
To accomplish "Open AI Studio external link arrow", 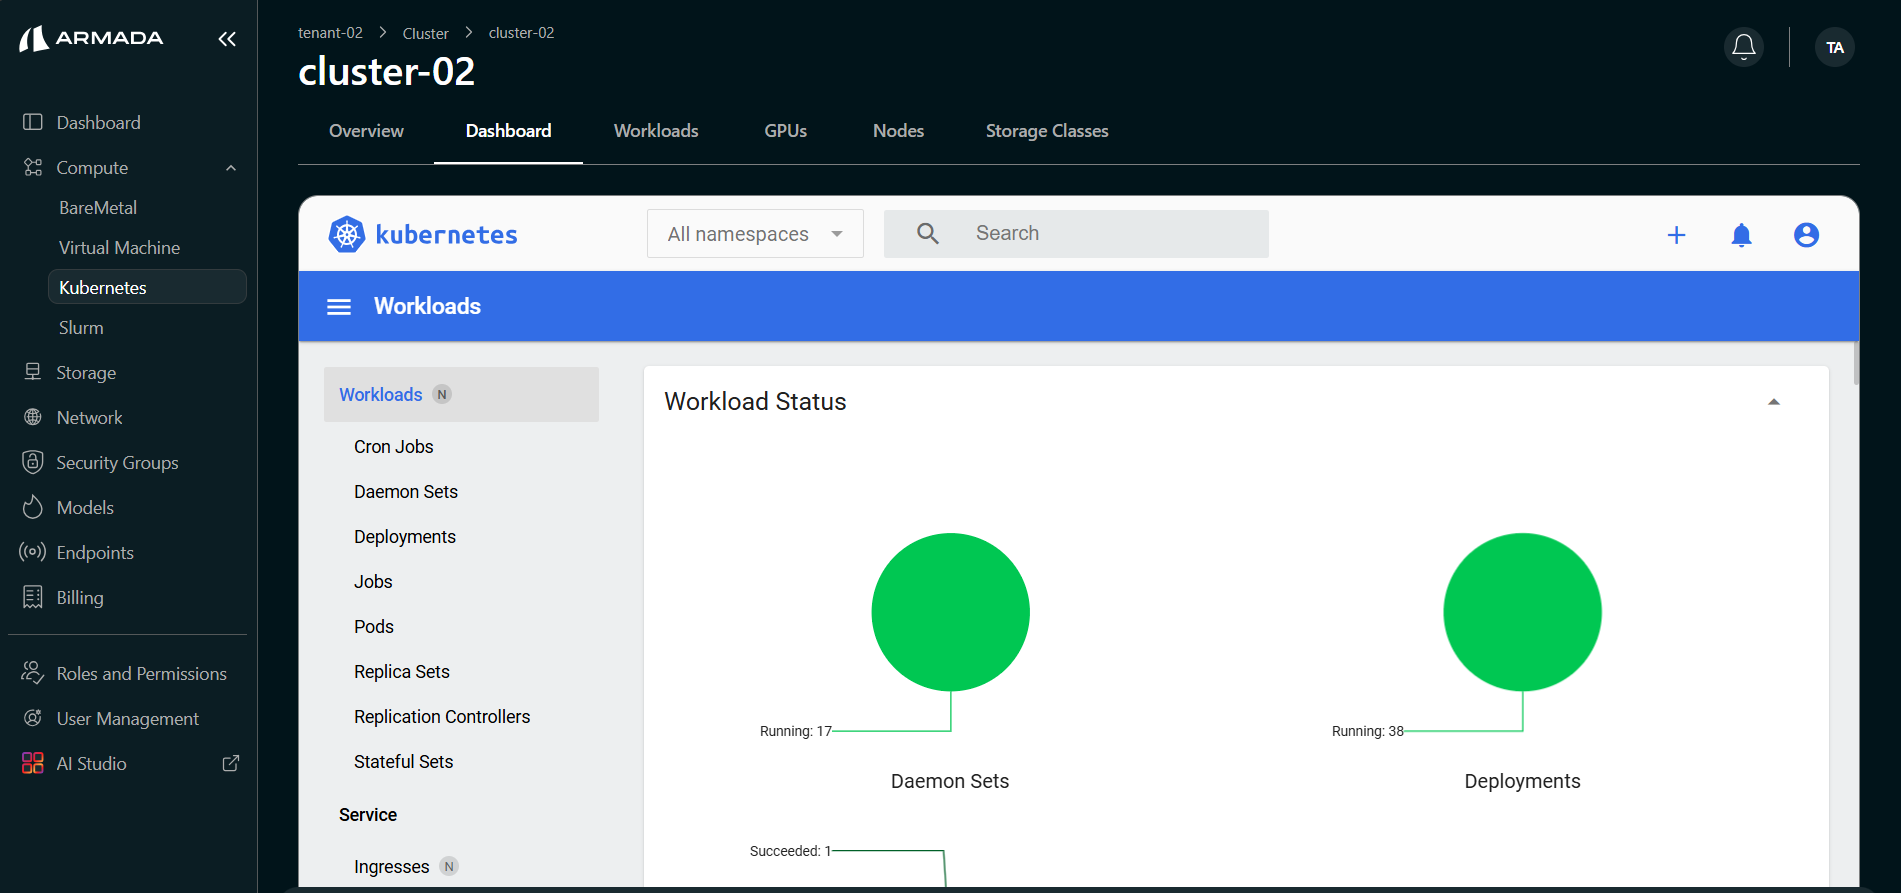I will 231,763.
